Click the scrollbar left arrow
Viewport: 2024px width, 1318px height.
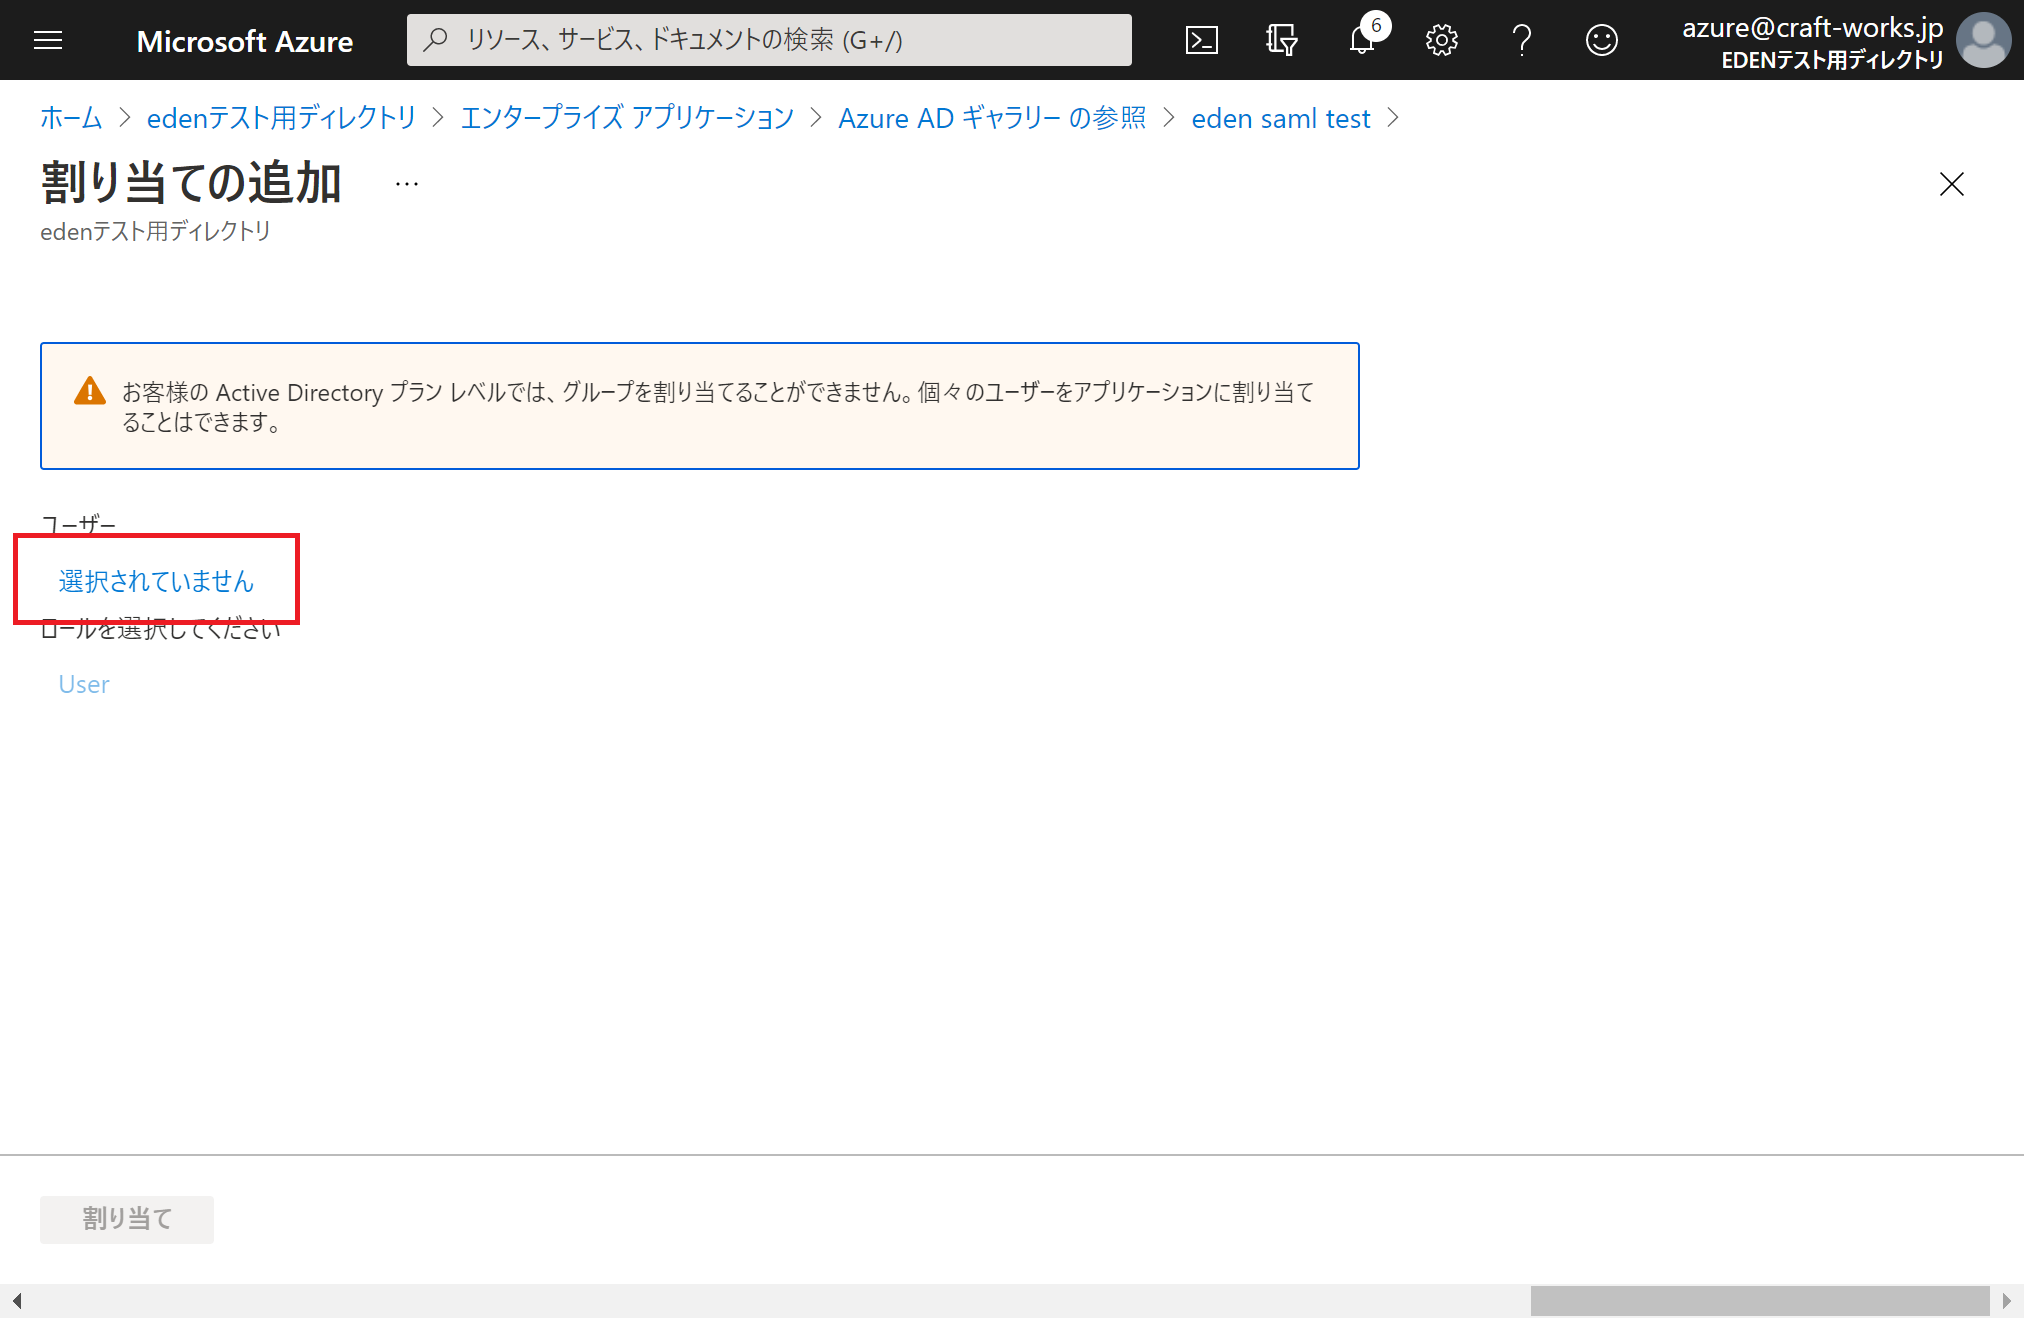[x=17, y=1301]
